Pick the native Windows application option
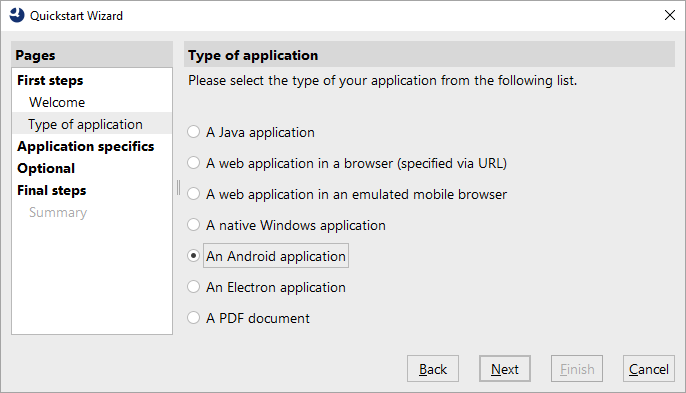686x393 pixels. pyautogui.click(x=193, y=225)
